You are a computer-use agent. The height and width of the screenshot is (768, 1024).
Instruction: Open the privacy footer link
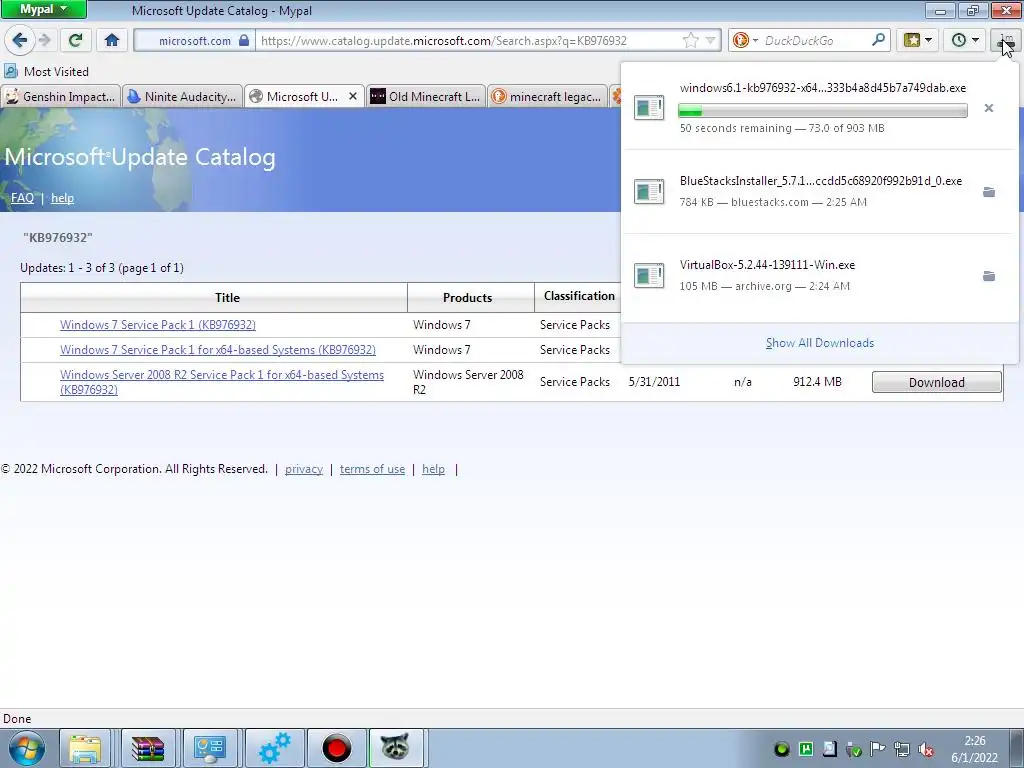(x=304, y=469)
